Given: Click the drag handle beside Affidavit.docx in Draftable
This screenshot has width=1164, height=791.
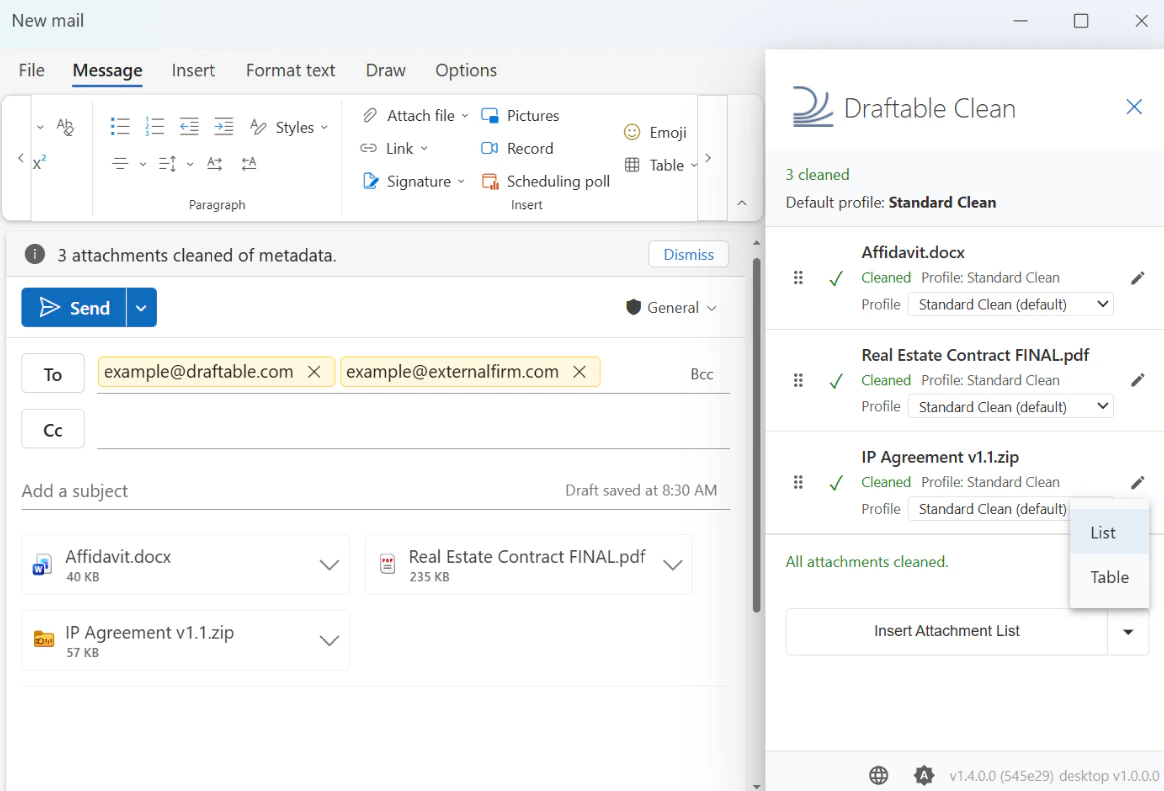Looking at the screenshot, I should pyautogui.click(x=798, y=278).
